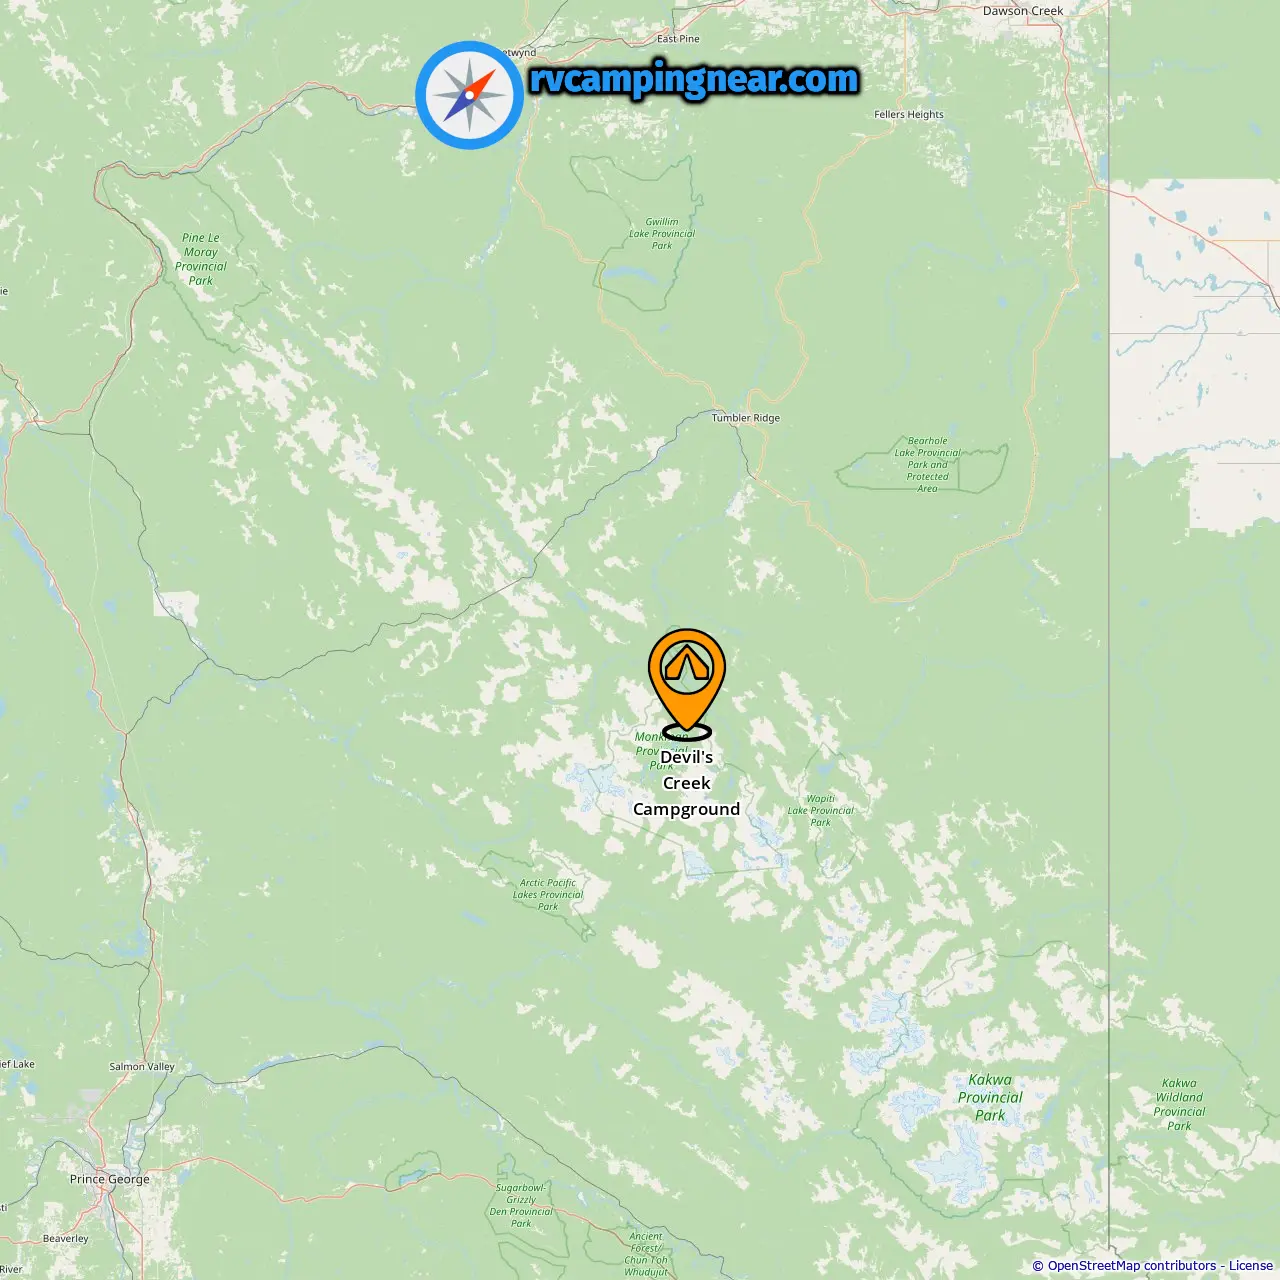Screen dimensions: 1280x1280
Task: Select Arctic Pacific Lakes Provincial Park label
Action: [x=548, y=895]
